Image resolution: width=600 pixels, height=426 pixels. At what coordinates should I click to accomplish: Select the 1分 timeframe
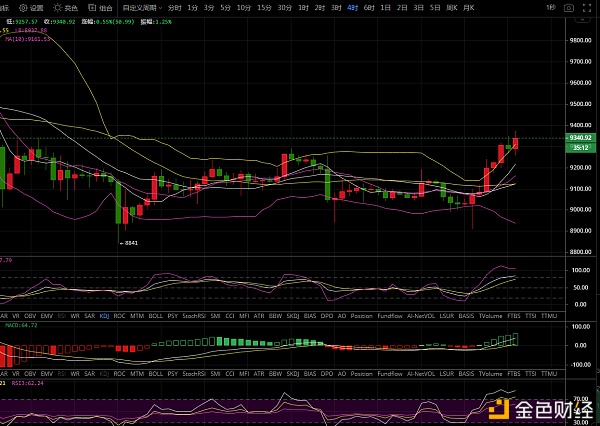193,8
